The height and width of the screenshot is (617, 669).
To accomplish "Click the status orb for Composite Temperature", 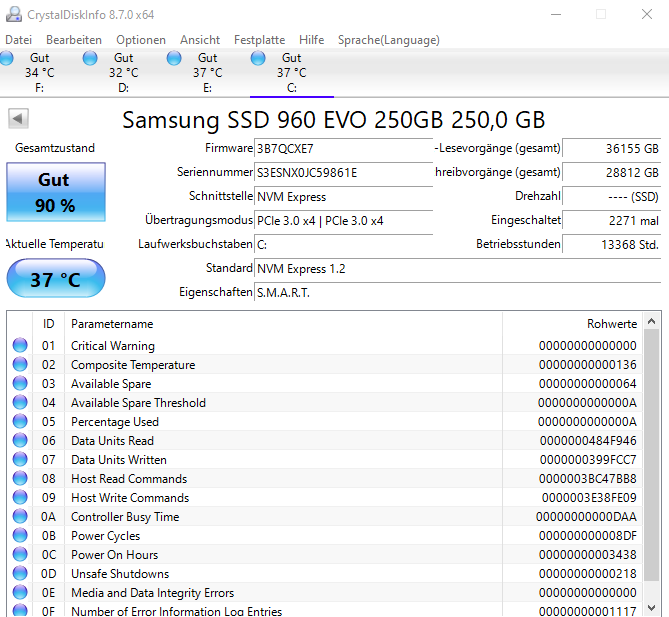I will pos(20,364).
